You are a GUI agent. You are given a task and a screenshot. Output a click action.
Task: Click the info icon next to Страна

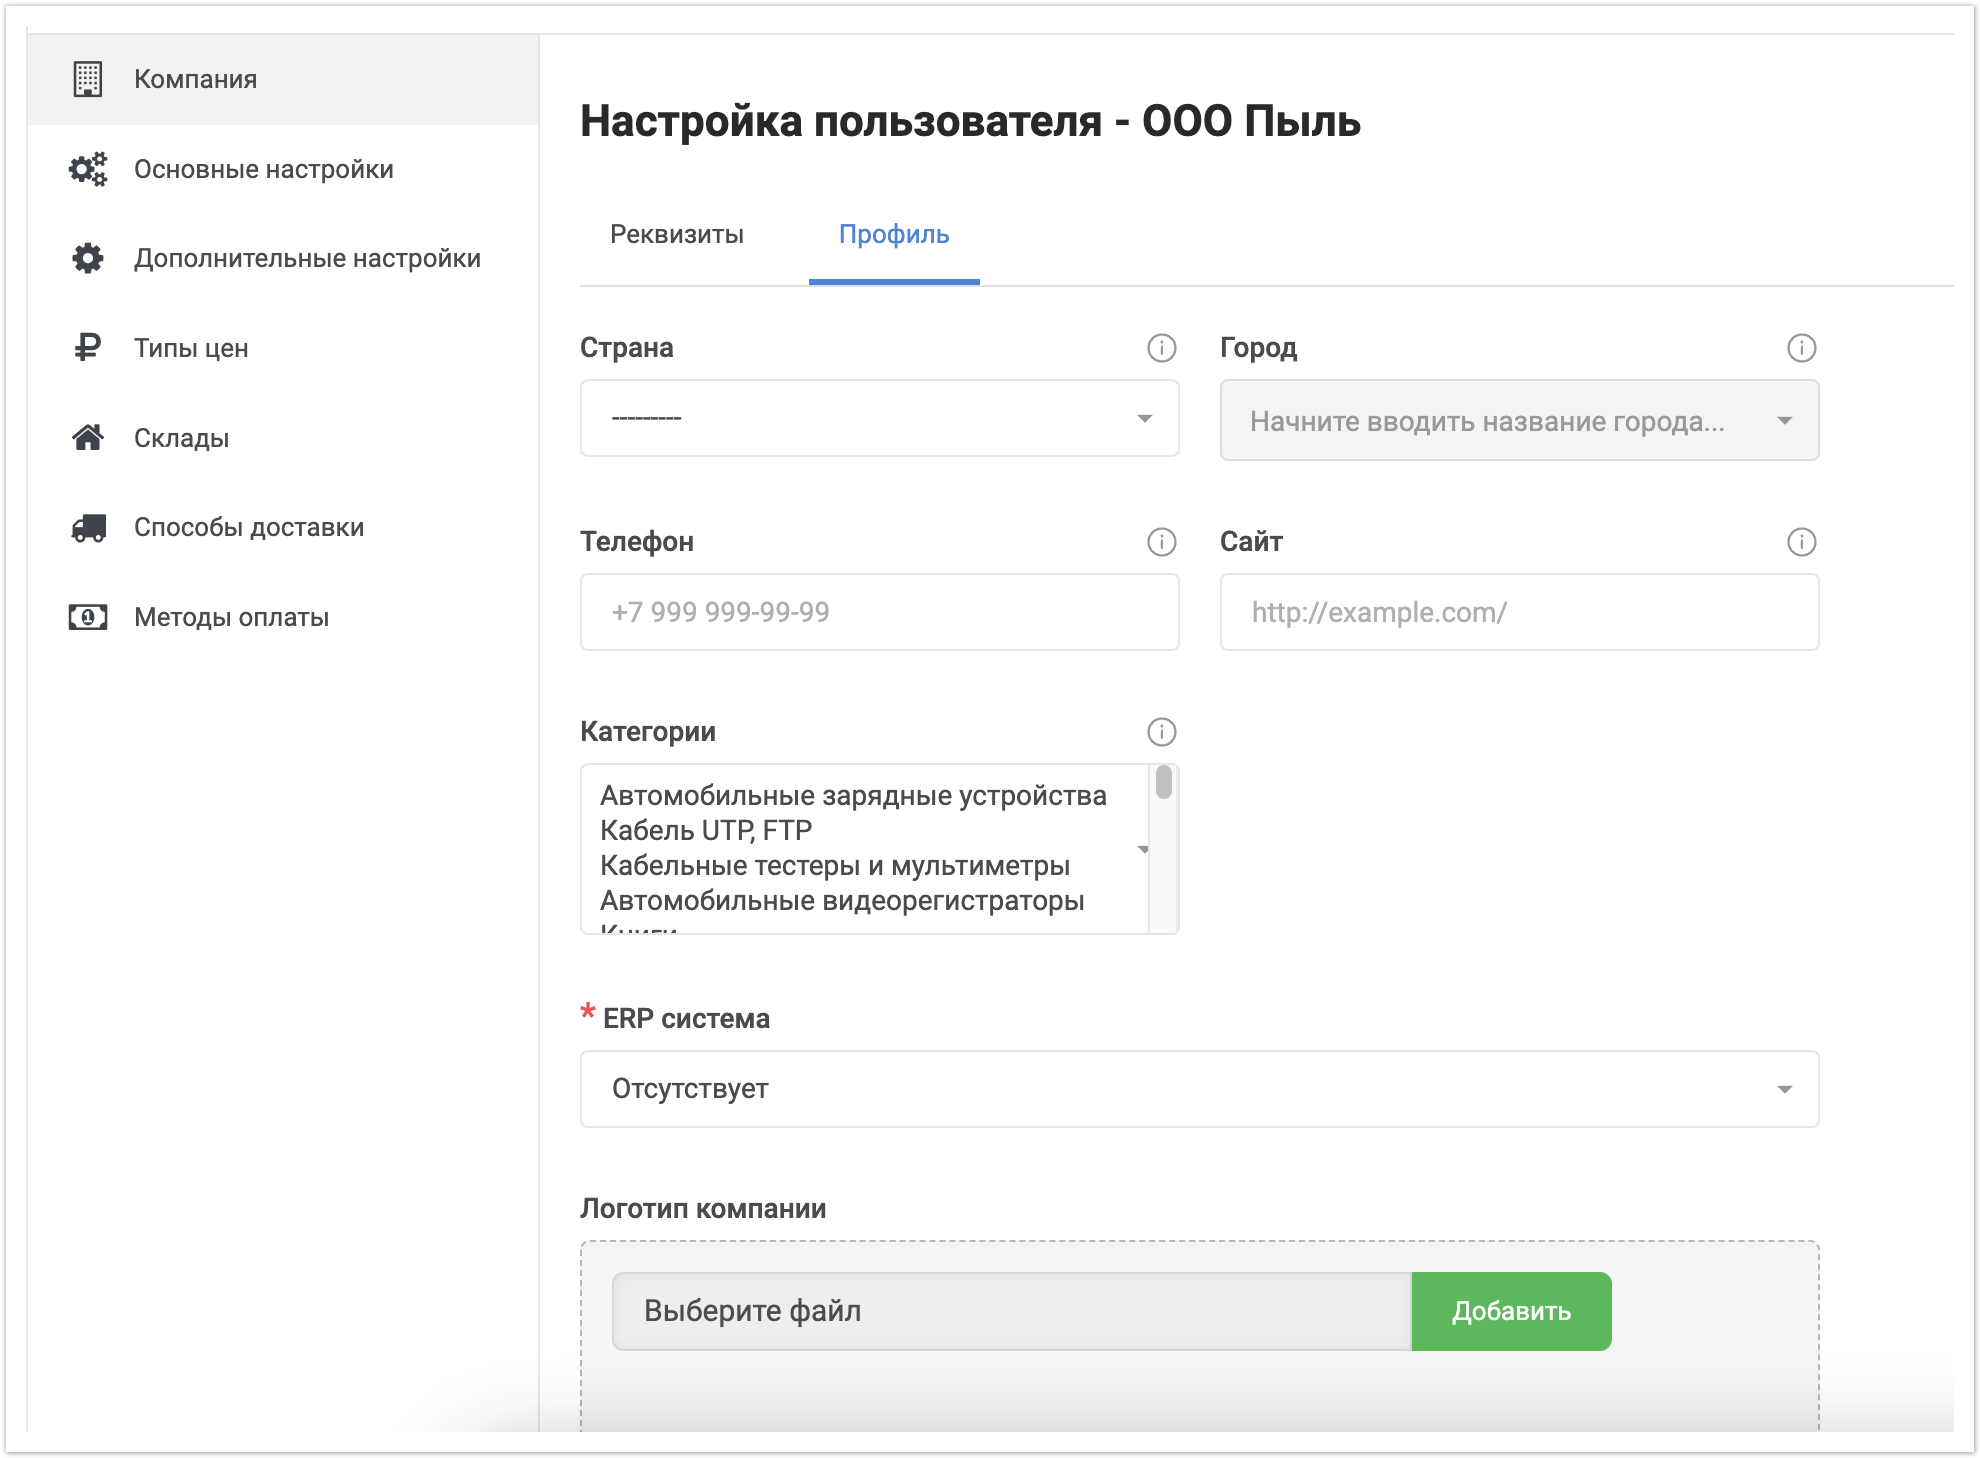[x=1161, y=348]
